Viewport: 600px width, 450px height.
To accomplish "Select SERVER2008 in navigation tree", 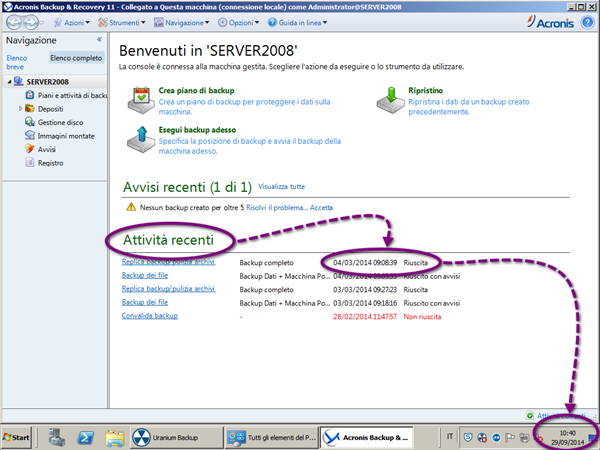I will coord(47,82).
